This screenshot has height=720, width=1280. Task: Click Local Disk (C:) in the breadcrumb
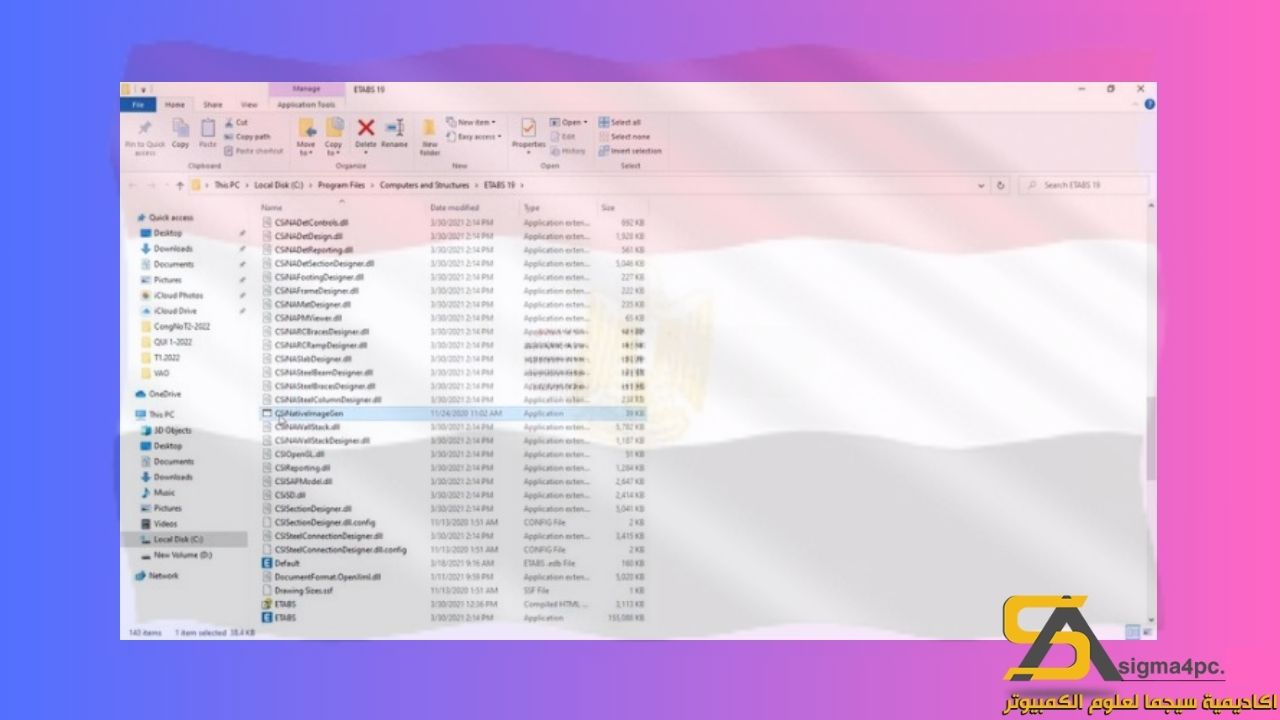pyautogui.click(x=279, y=185)
